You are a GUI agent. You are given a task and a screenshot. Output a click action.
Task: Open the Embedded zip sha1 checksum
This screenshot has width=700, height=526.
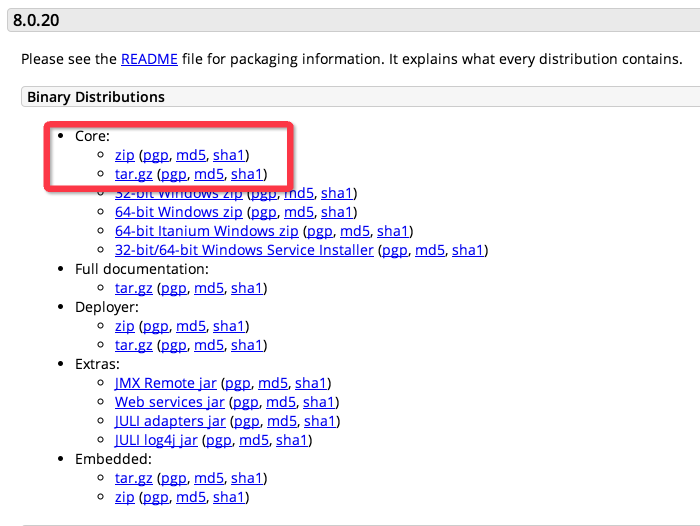point(230,497)
